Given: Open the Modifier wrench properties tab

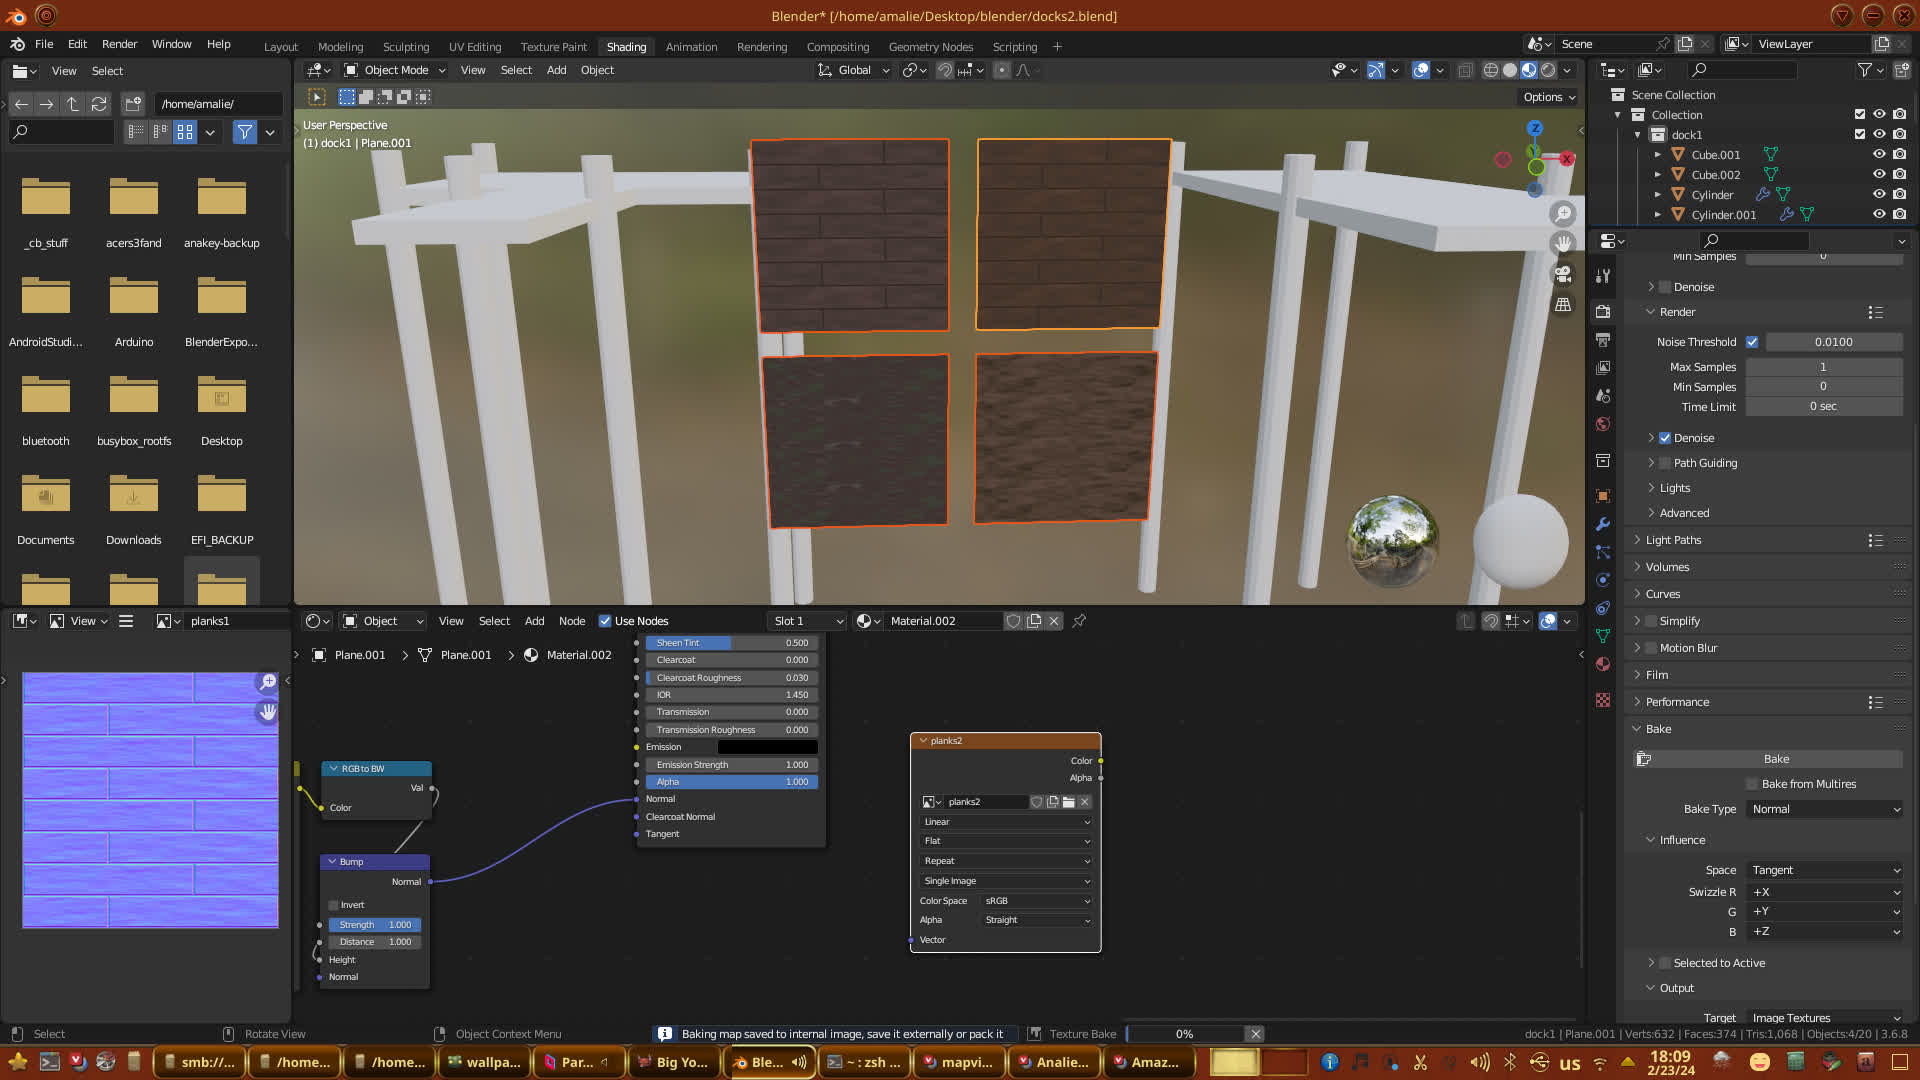Looking at the screenshot, I should [1603, 524].
